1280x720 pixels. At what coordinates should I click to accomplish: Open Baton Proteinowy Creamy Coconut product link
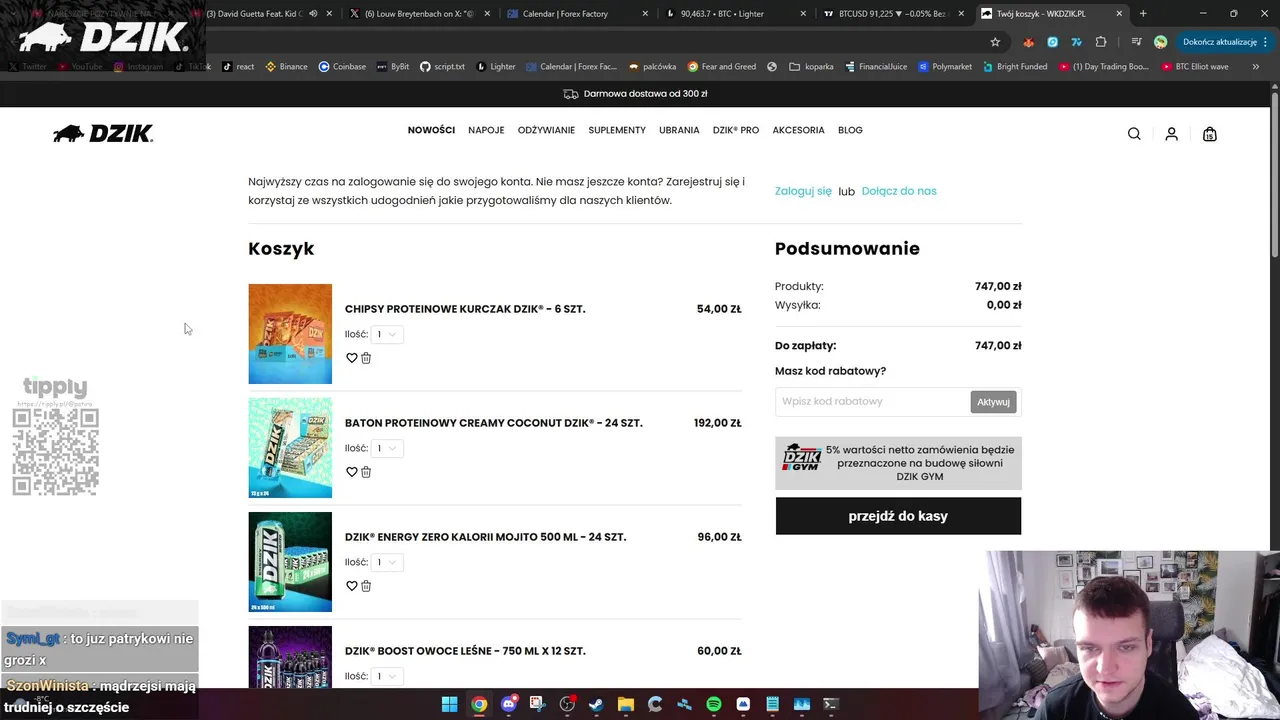(494, 423)
